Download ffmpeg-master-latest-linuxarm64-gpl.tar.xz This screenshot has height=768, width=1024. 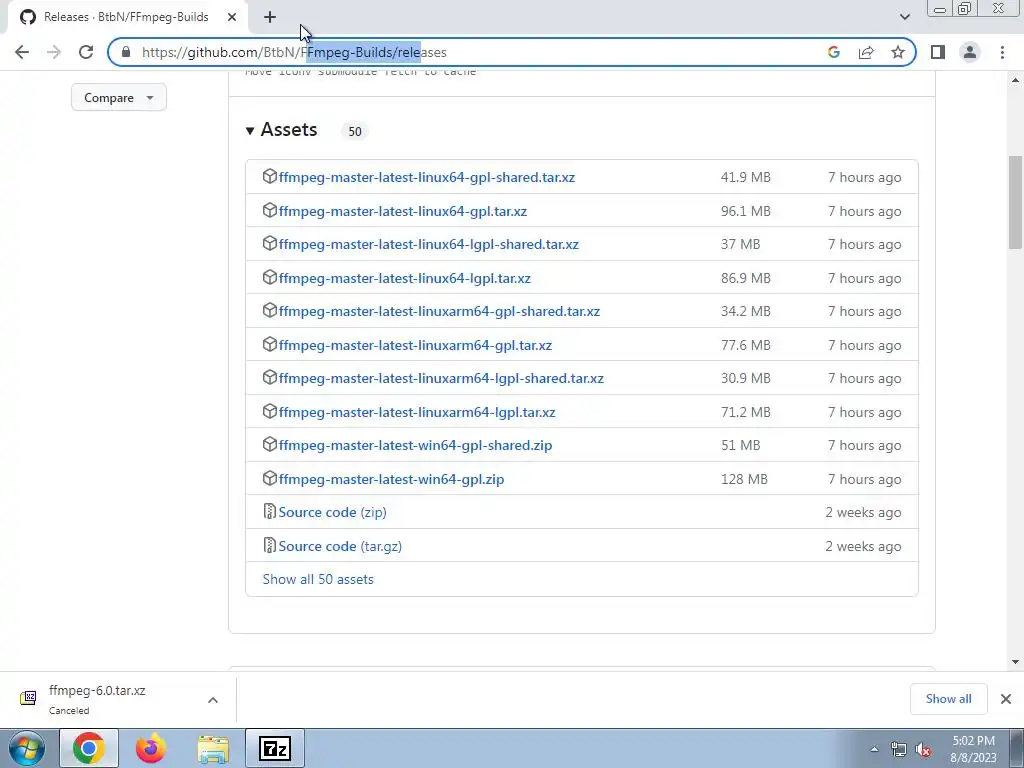pyautogui.click(x=415, y=345)
